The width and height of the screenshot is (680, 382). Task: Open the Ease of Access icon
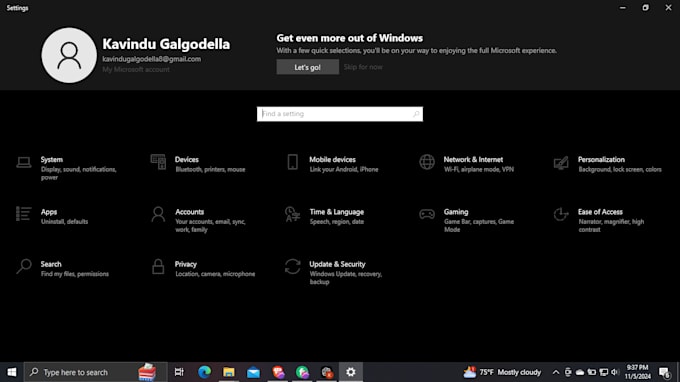pyautogui.click(x=561, y=214)
